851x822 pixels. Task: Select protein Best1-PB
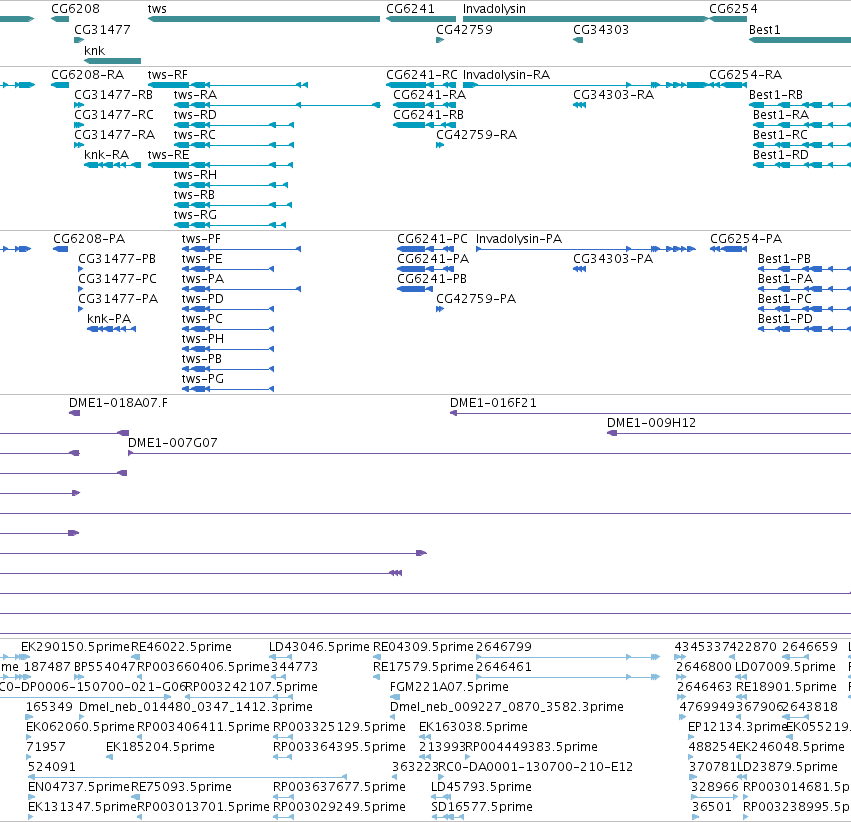[804, 269]
